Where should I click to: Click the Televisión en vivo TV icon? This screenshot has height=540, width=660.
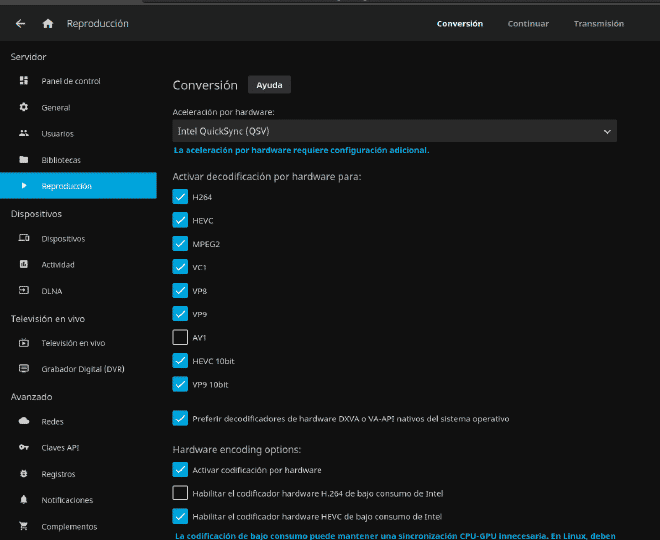coord(24,343)
